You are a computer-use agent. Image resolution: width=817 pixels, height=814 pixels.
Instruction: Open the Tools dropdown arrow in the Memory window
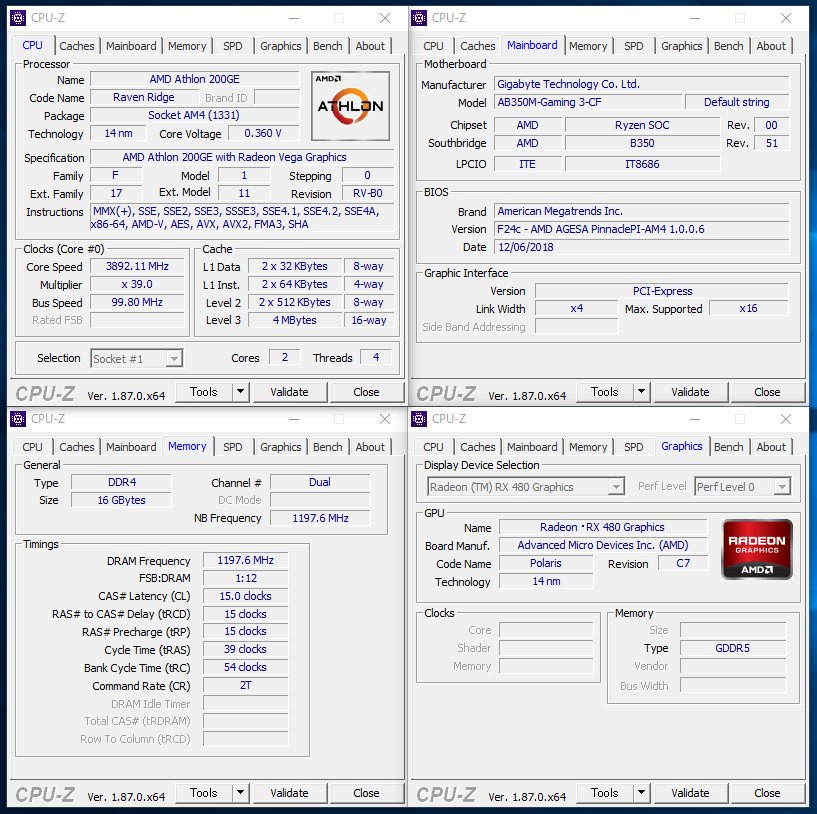tap(240, 793)
